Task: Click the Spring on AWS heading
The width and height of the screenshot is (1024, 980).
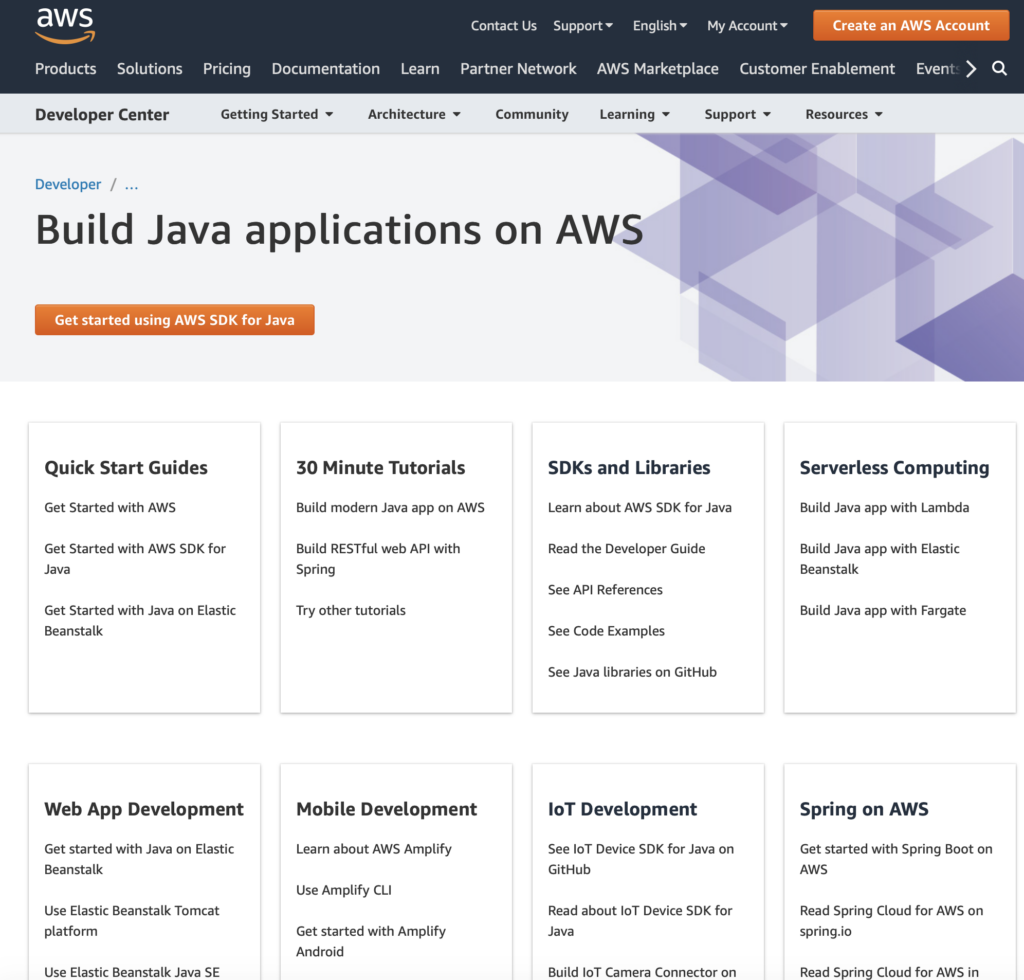Action: tap(863, 809)
